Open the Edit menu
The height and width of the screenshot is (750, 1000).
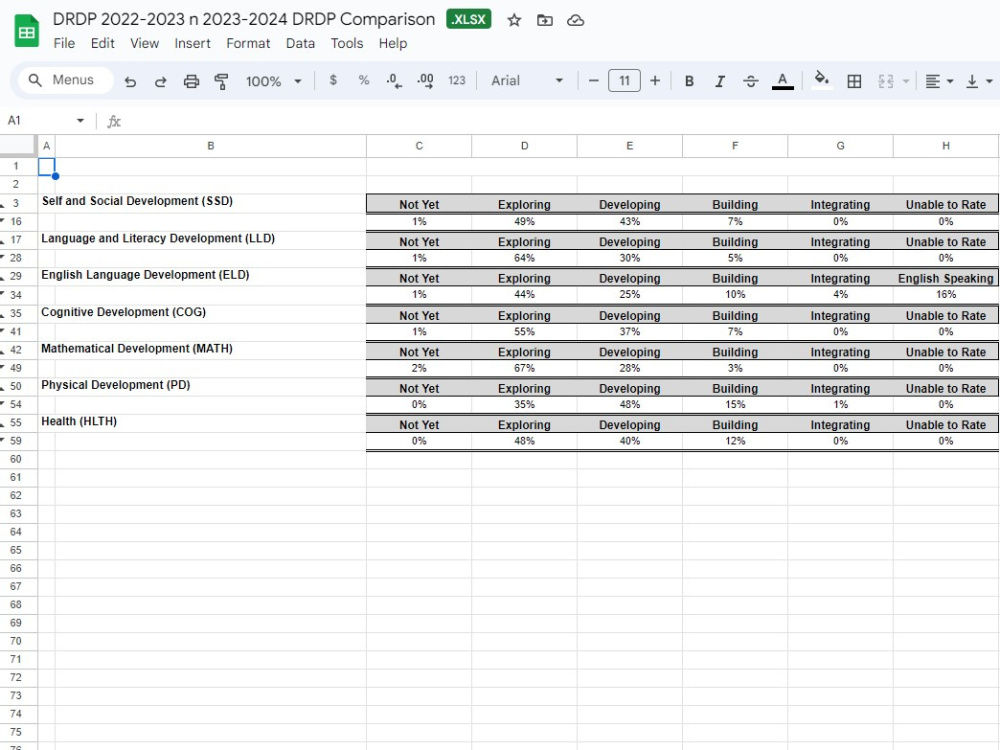103,43
